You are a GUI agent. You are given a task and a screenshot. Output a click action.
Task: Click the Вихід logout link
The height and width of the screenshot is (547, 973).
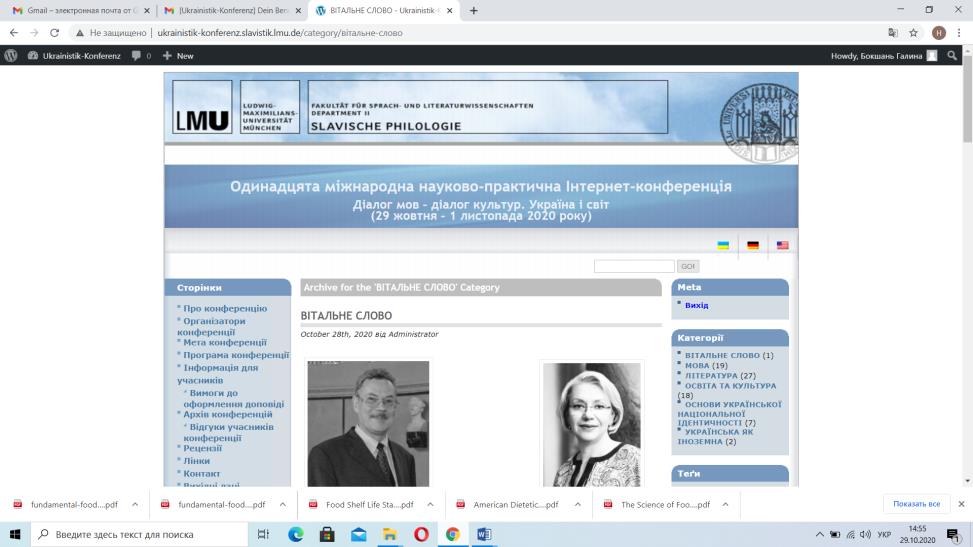696,305
